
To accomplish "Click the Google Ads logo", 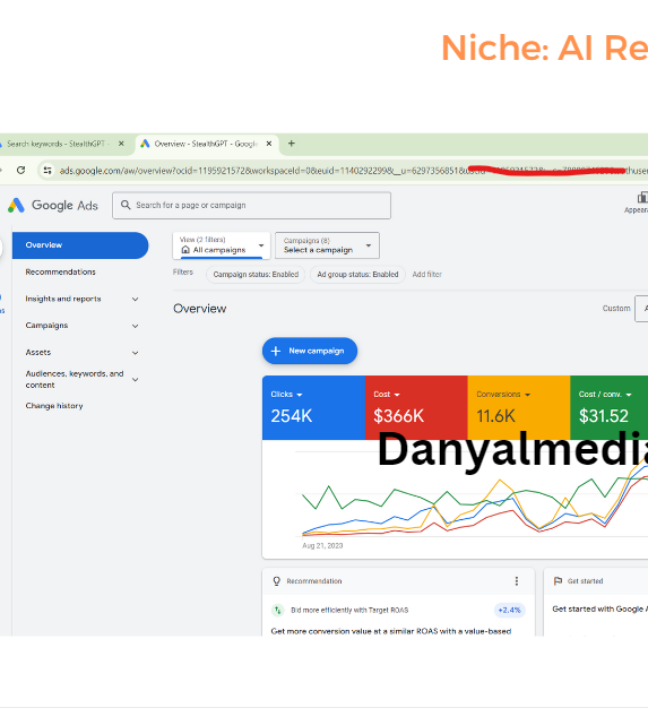I will 53,205.
